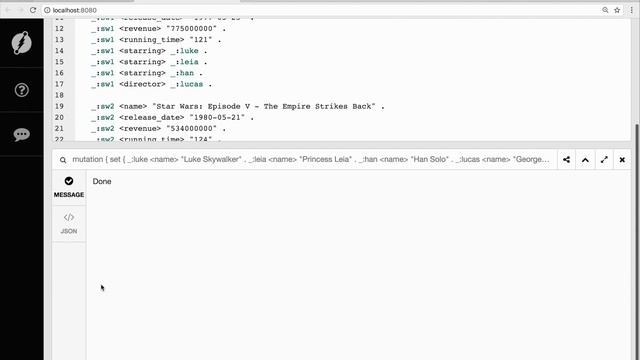Open the browser three-dot menu

coord(631,10)
